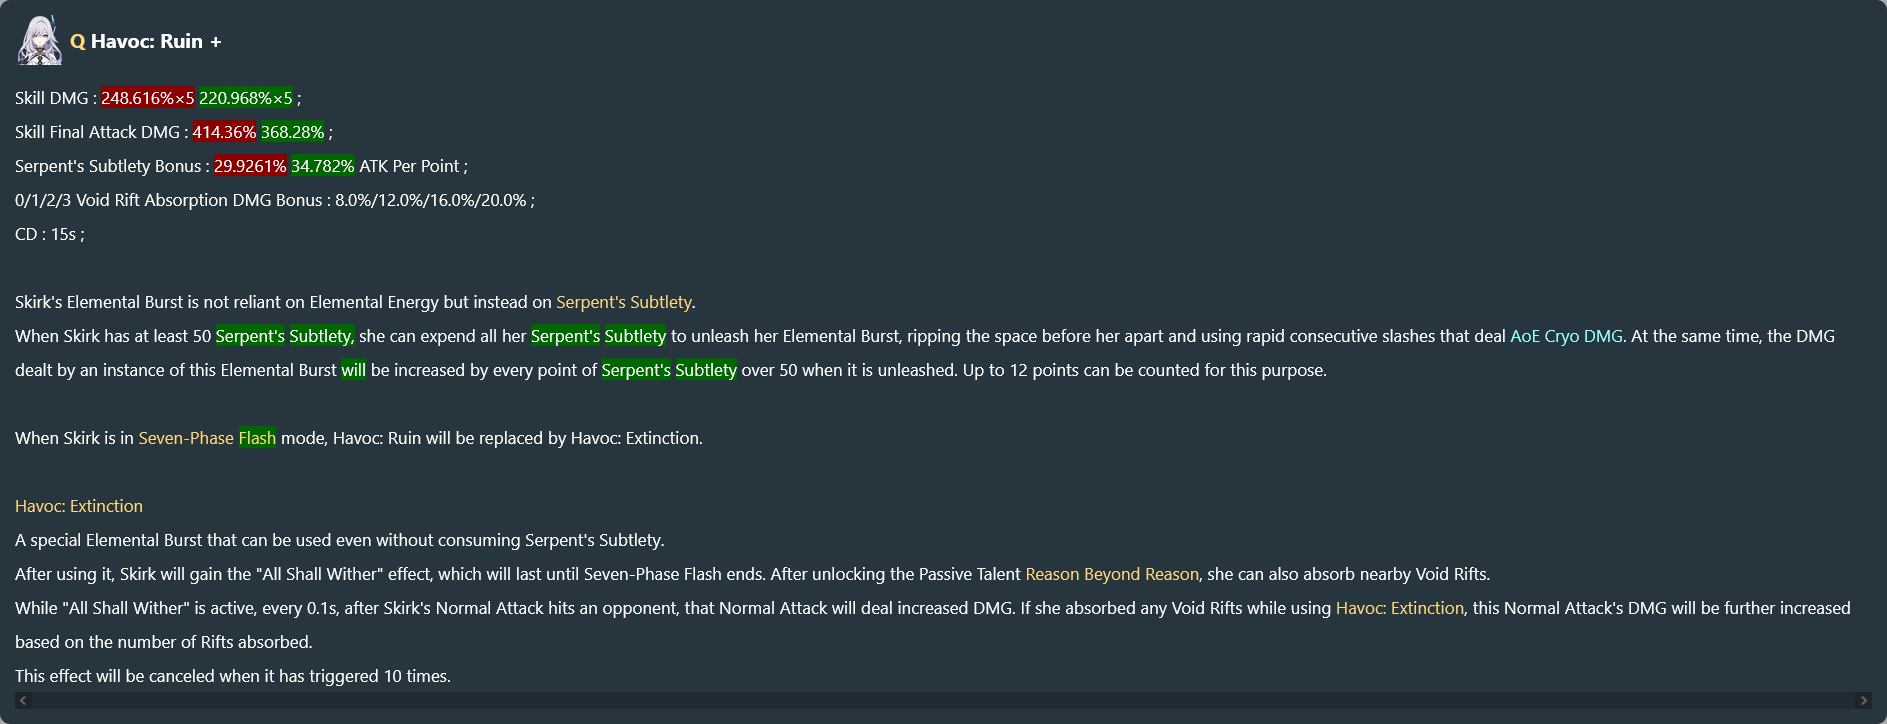The image size is (1887, 724).
Task: Expand Havoc: Ruin with the plus sign
Action: 216,42
